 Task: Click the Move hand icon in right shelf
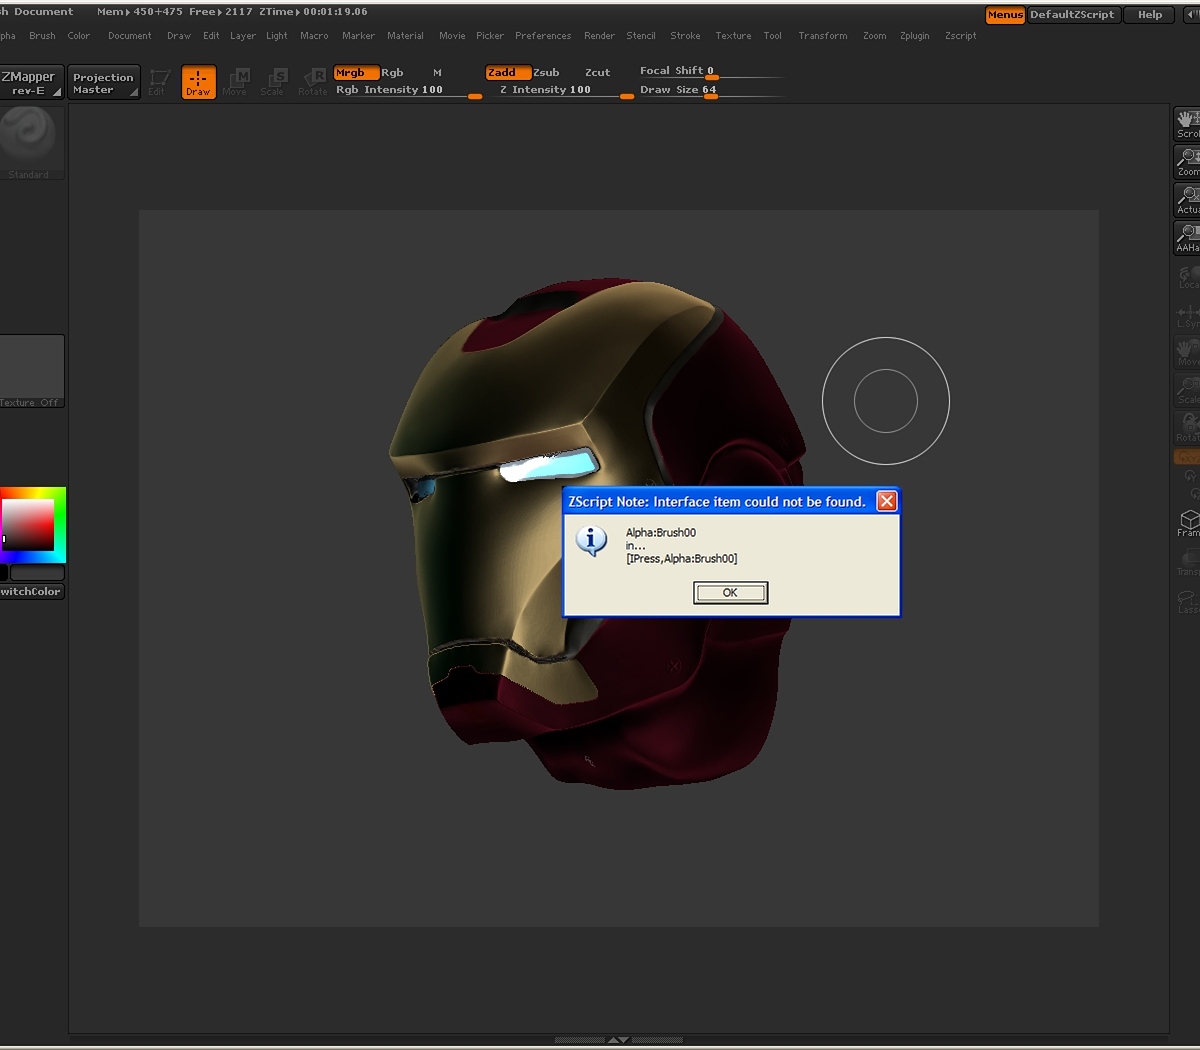click(1187, 352)
